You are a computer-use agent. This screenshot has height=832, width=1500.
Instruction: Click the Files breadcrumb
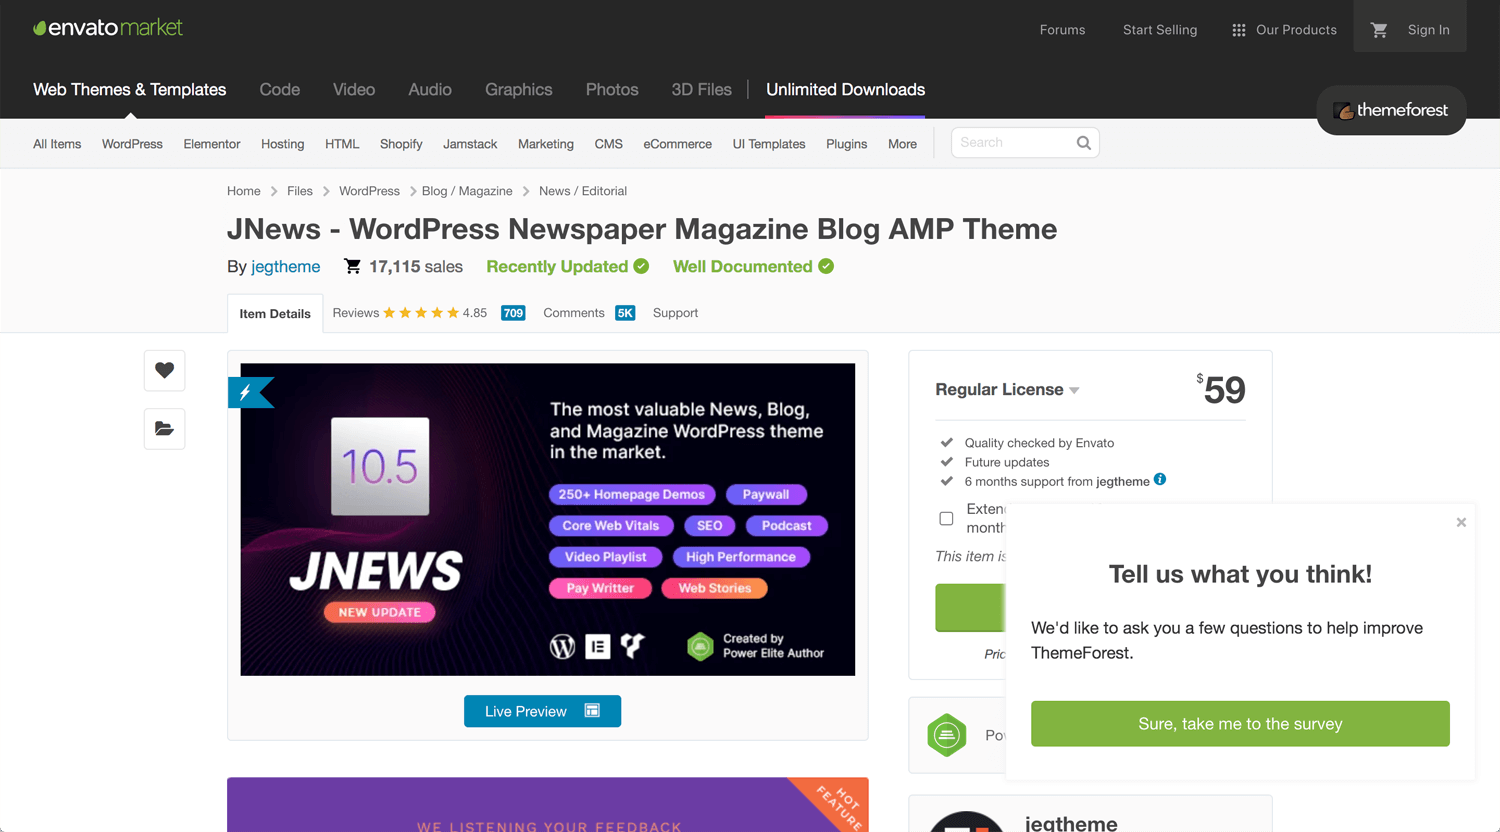pyautogui.click(x=300, y=191)
